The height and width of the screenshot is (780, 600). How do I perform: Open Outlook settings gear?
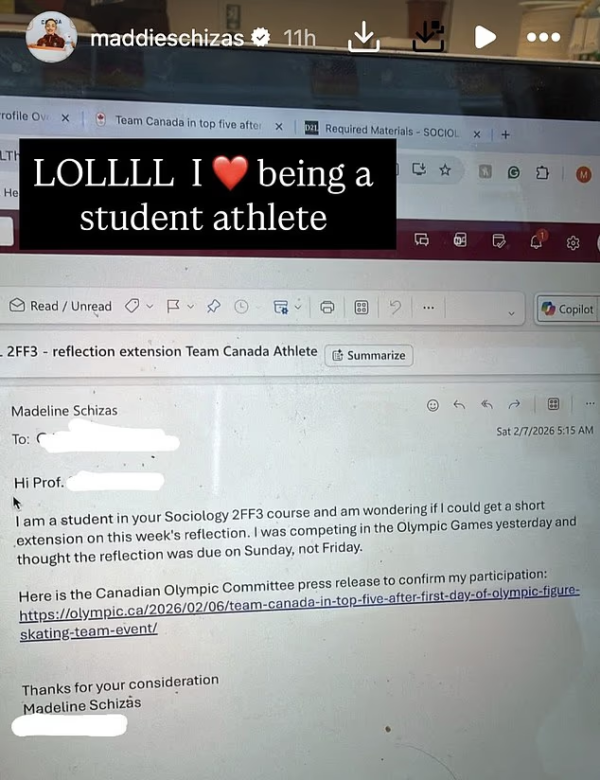tap(573, 243)
